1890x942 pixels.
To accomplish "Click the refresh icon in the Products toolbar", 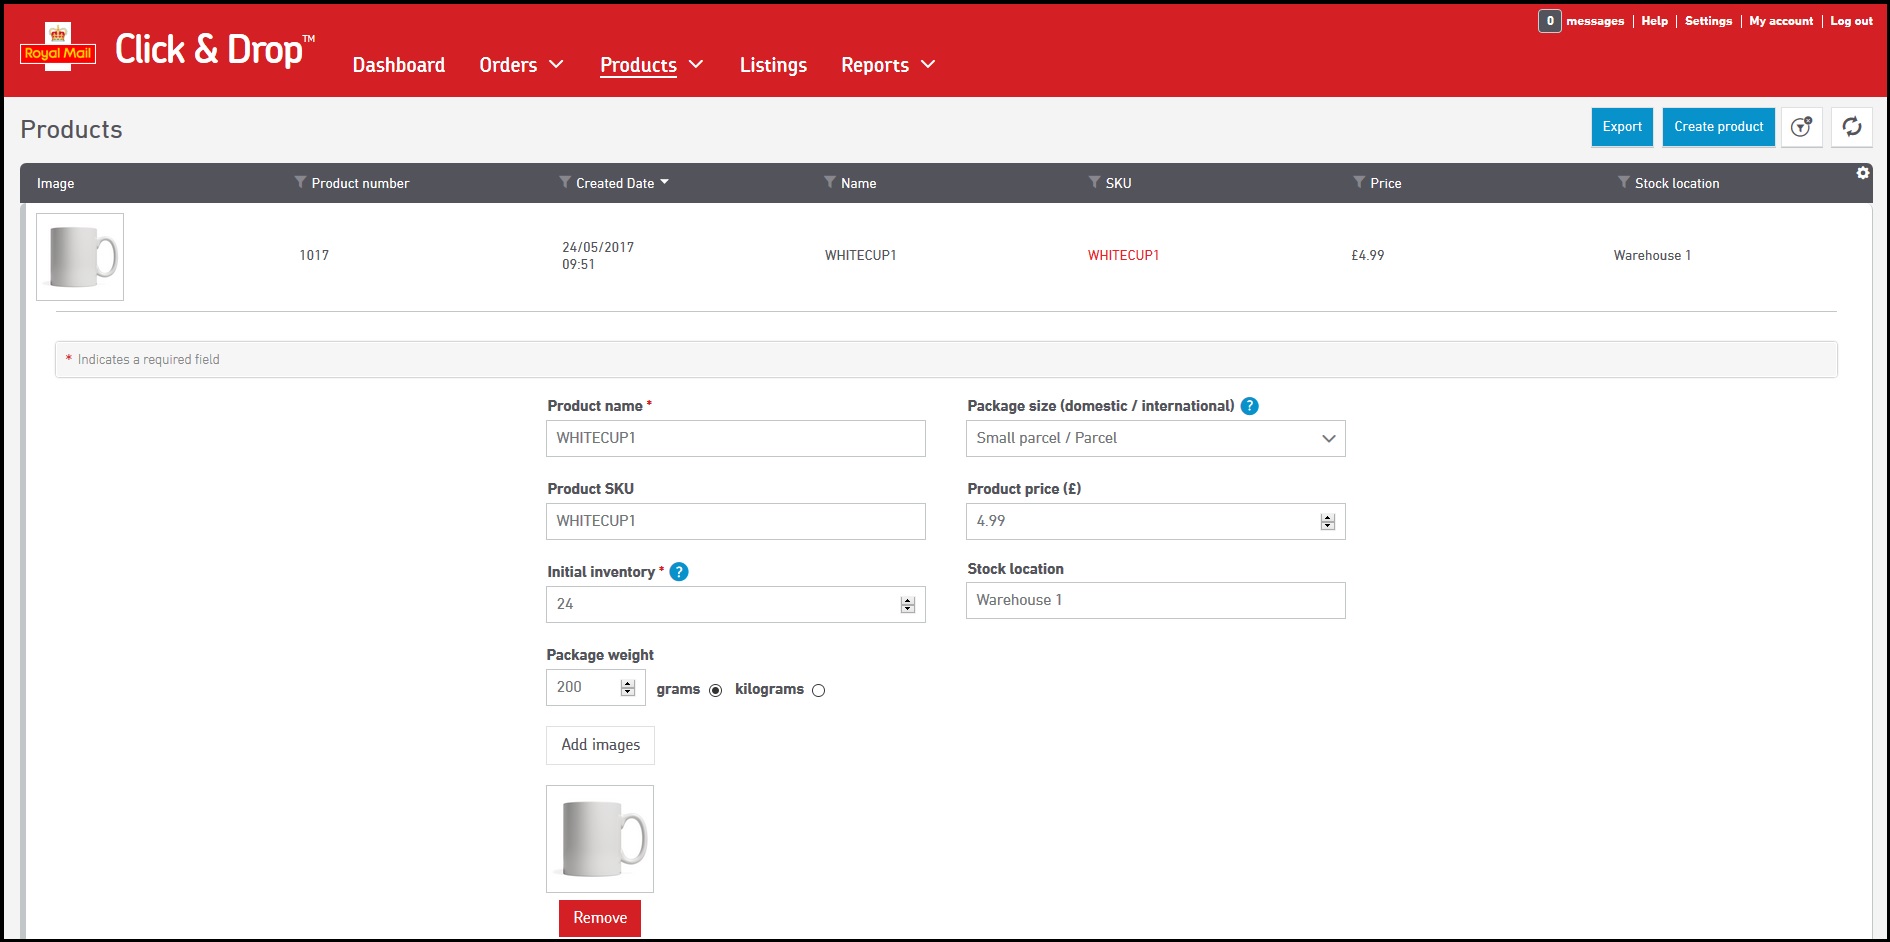I will coord(1851,127).
